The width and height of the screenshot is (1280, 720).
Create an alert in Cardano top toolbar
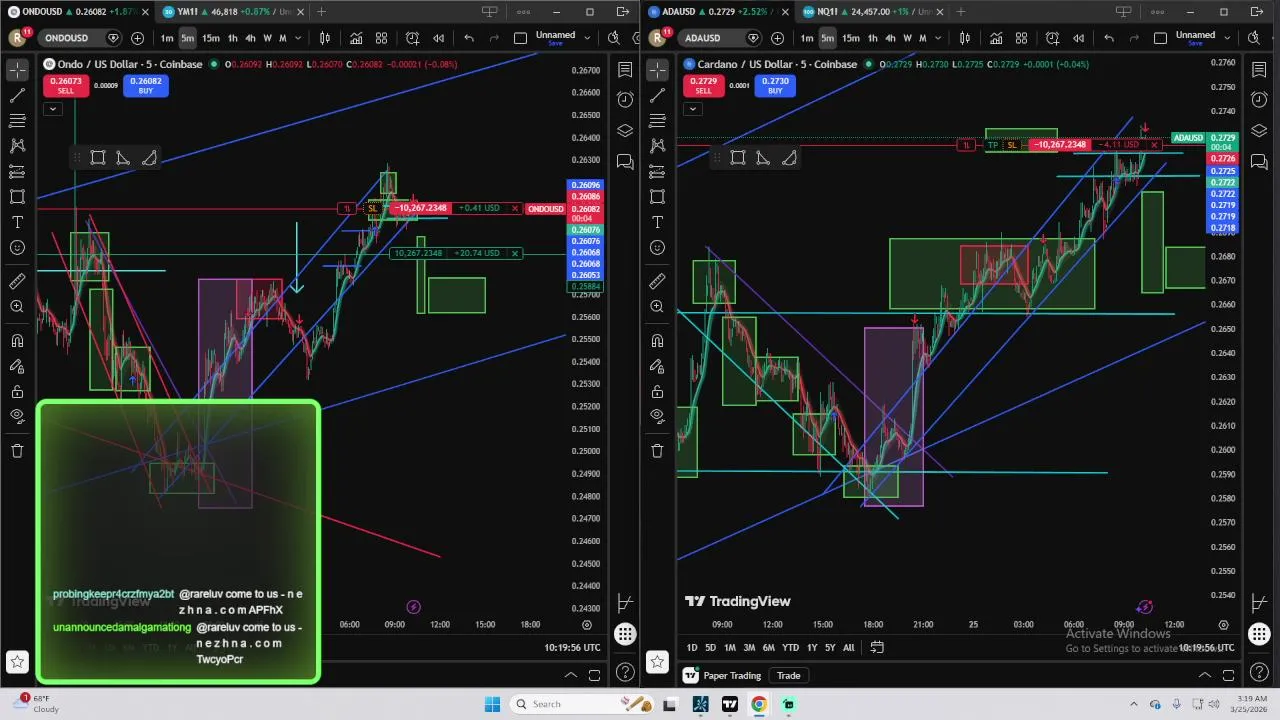click(x=1052, y=38)
